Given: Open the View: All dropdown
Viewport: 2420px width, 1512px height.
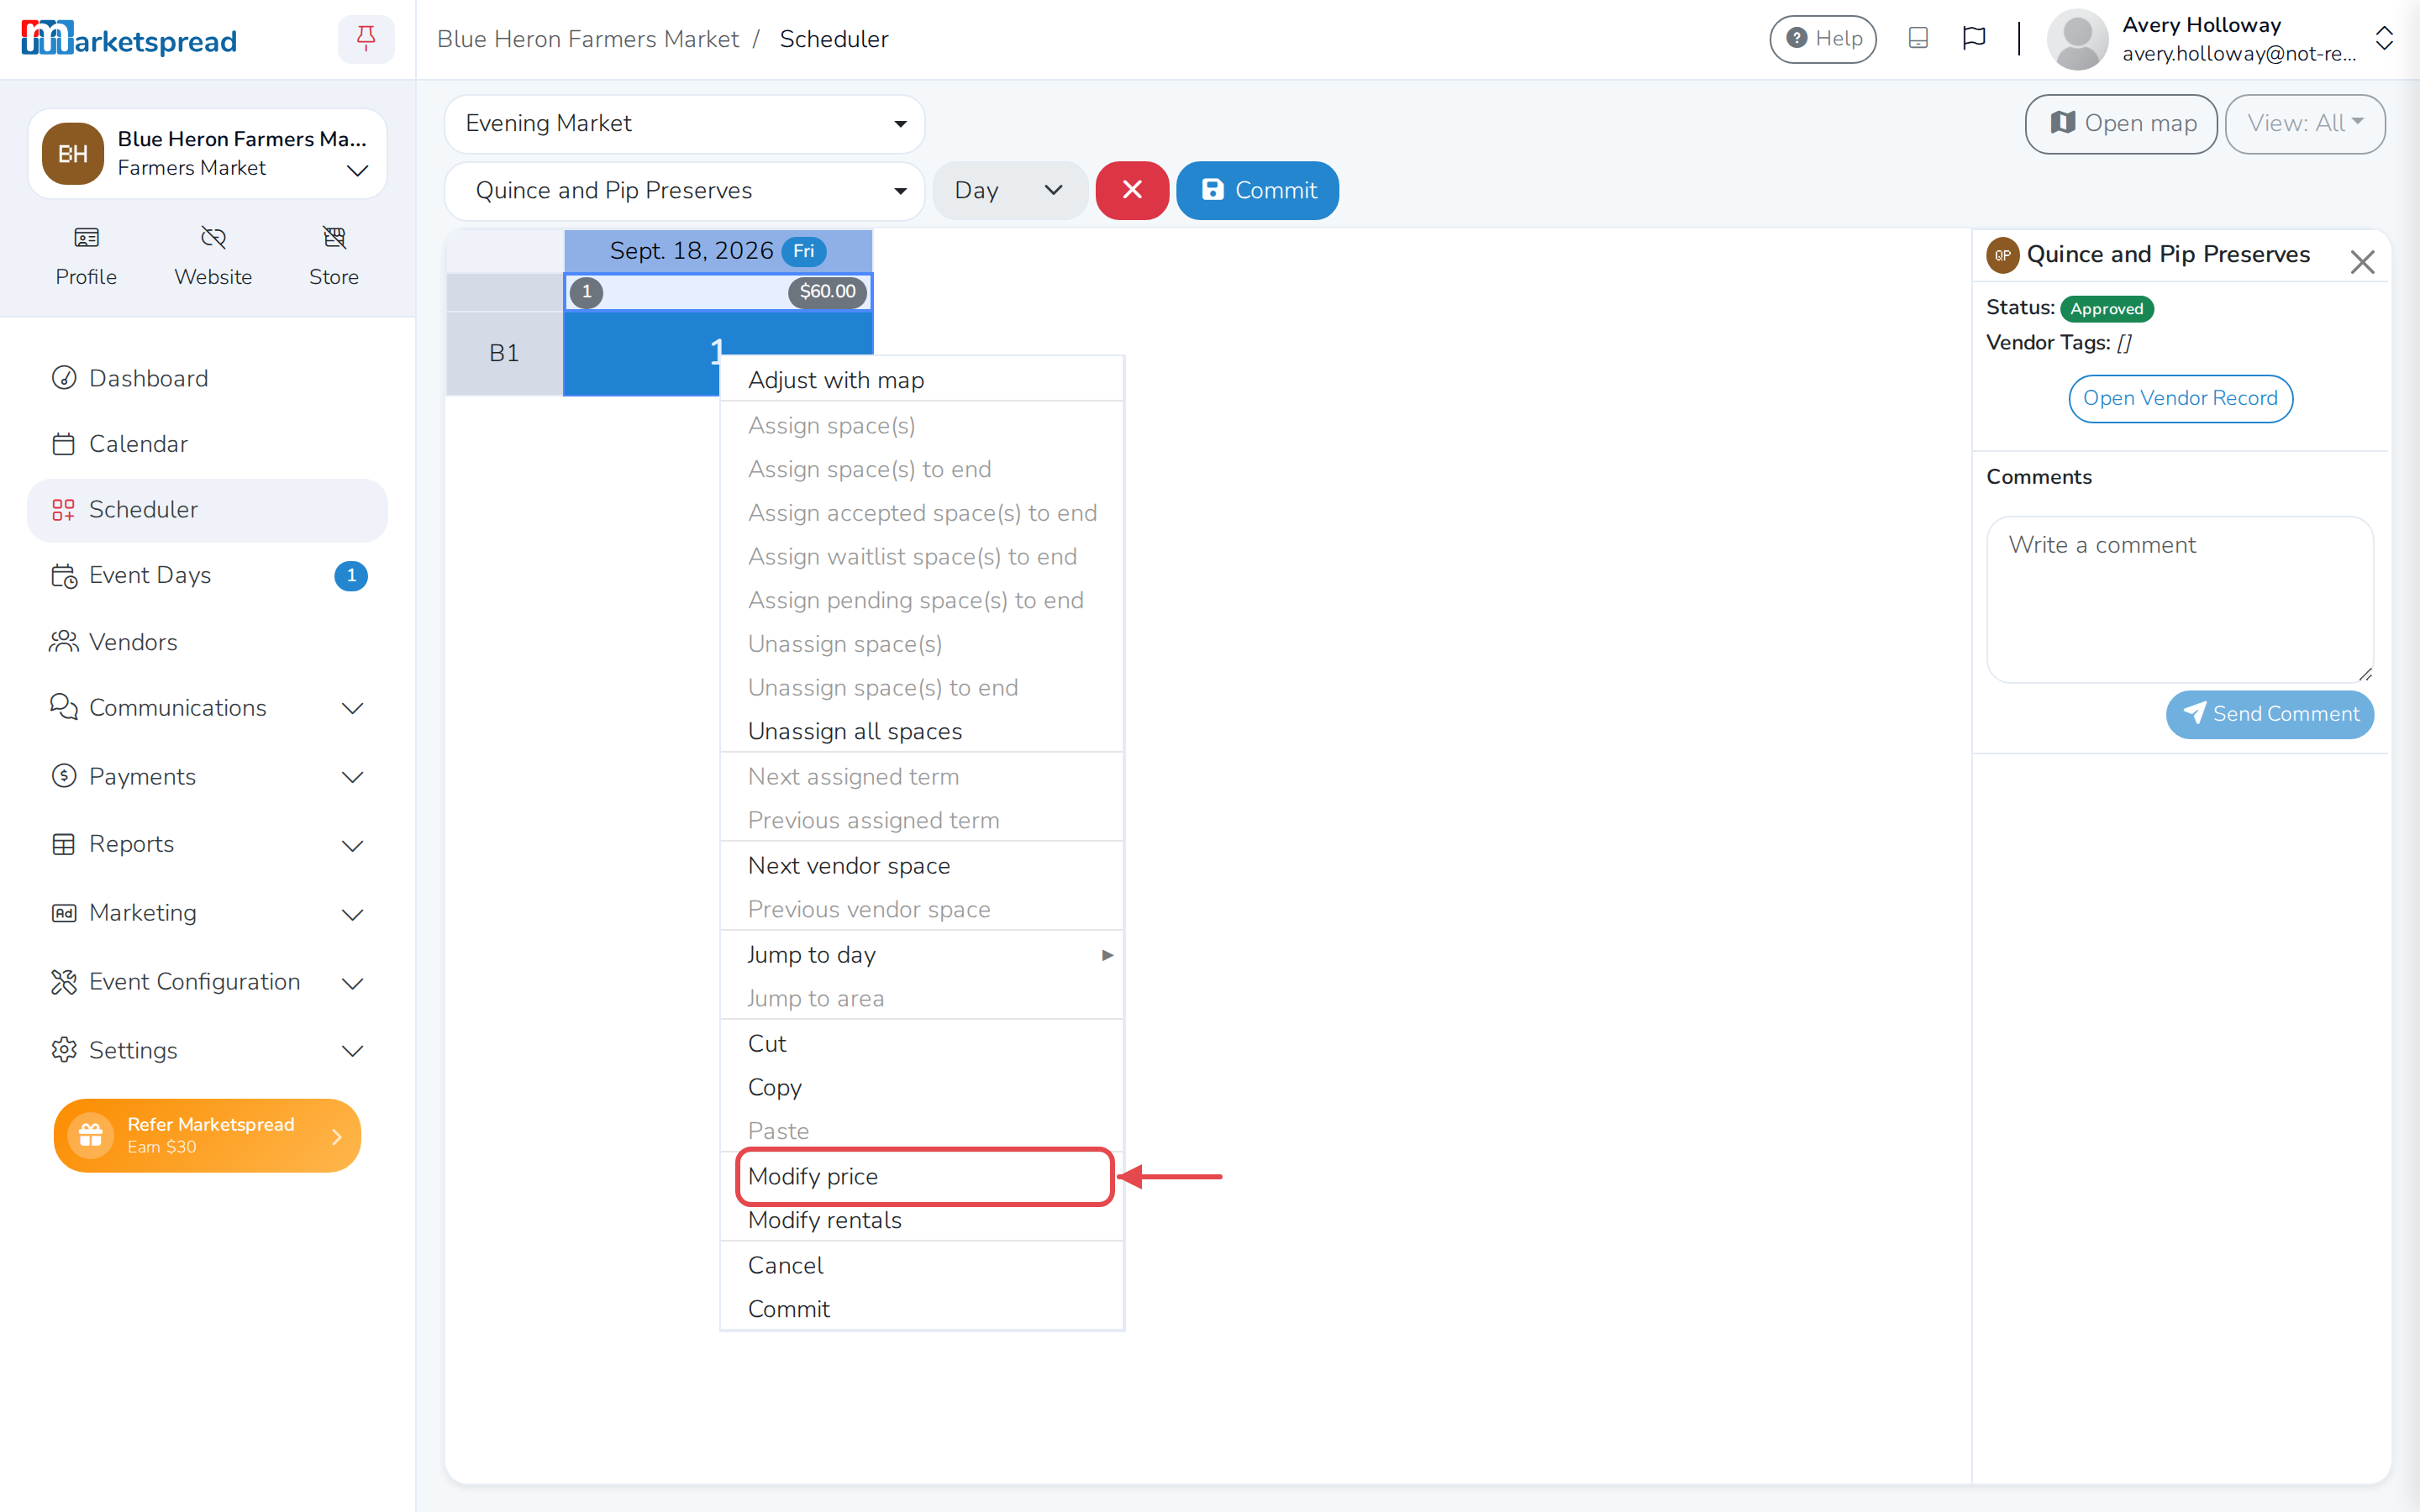Looking at the screenshot, I should pos(2304,123).
